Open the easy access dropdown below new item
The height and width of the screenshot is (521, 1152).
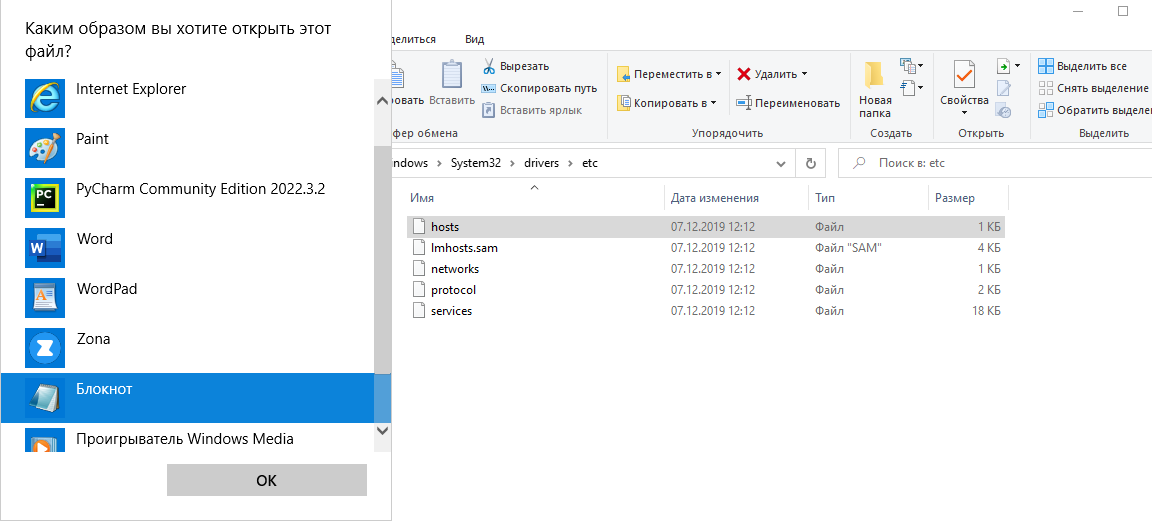(x=912, y=88)
